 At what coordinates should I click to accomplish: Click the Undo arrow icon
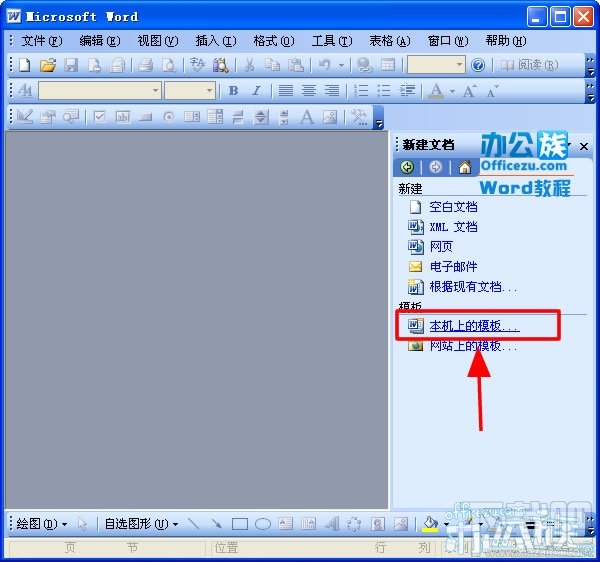(x=324, y=65)
